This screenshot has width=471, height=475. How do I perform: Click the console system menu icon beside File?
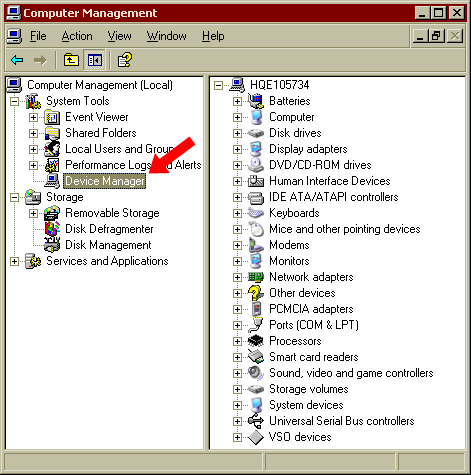[x=14, y=36]
